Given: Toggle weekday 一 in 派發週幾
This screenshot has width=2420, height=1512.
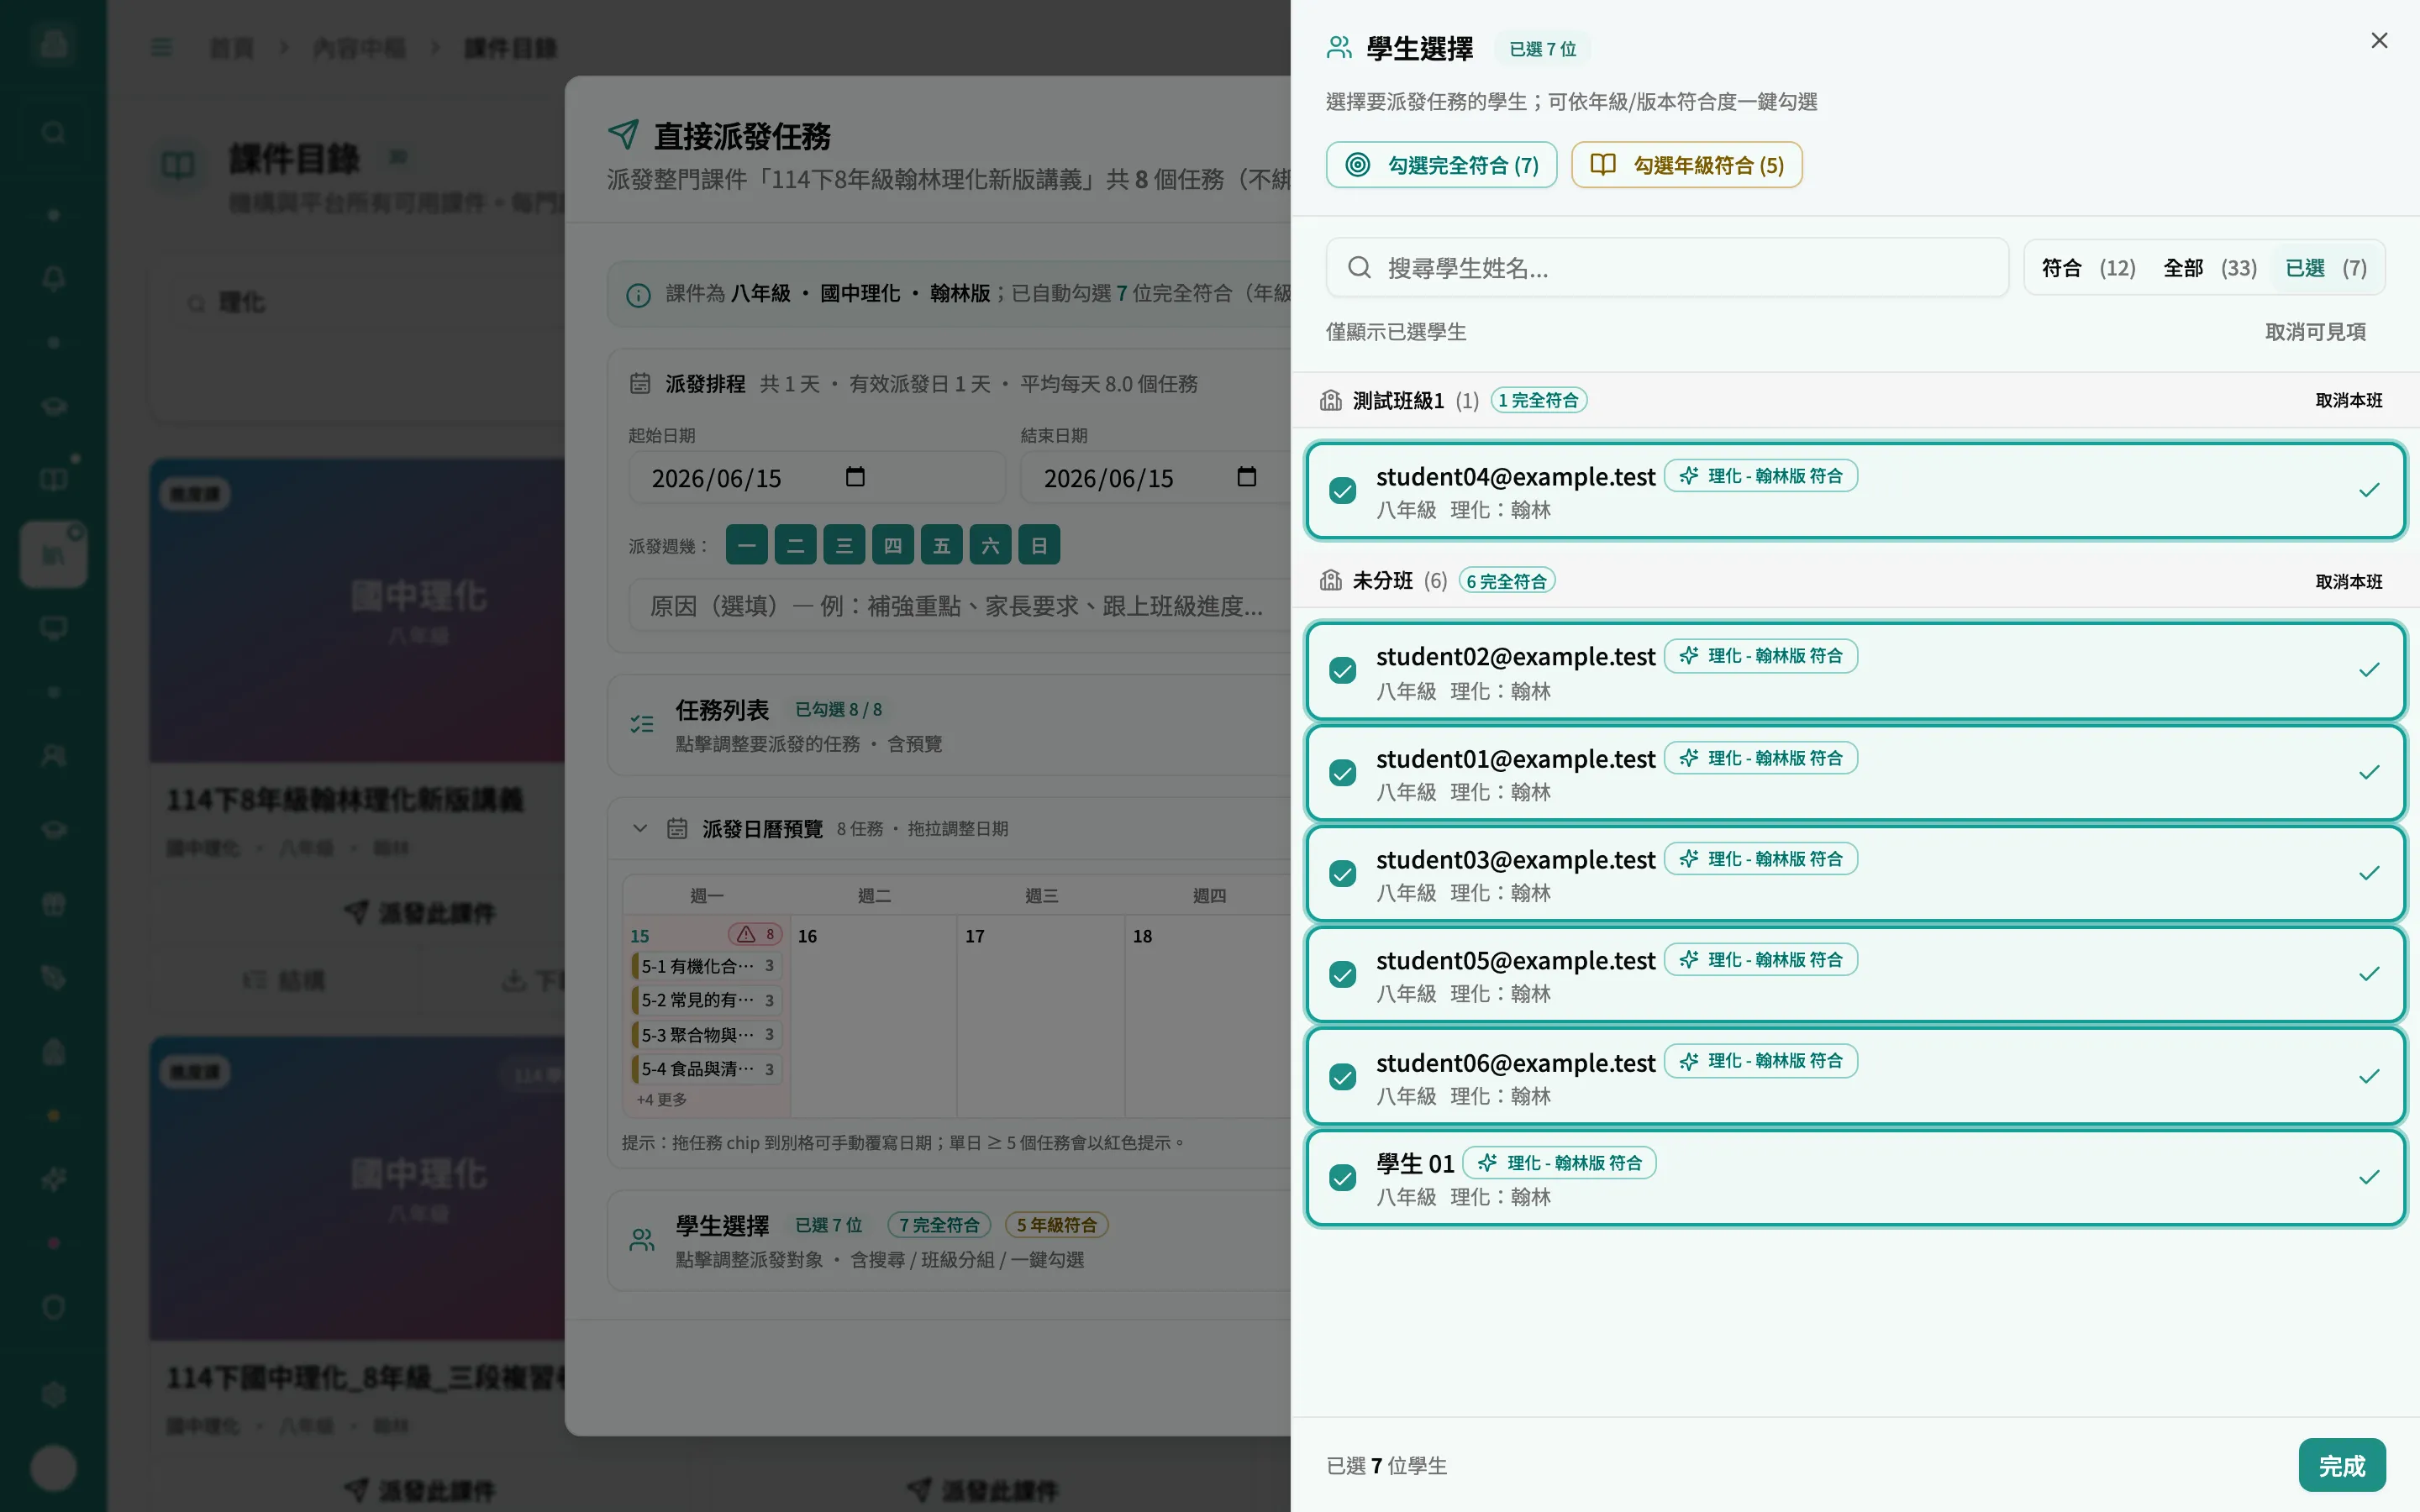Looking at the screenshot, I should 747,545.
